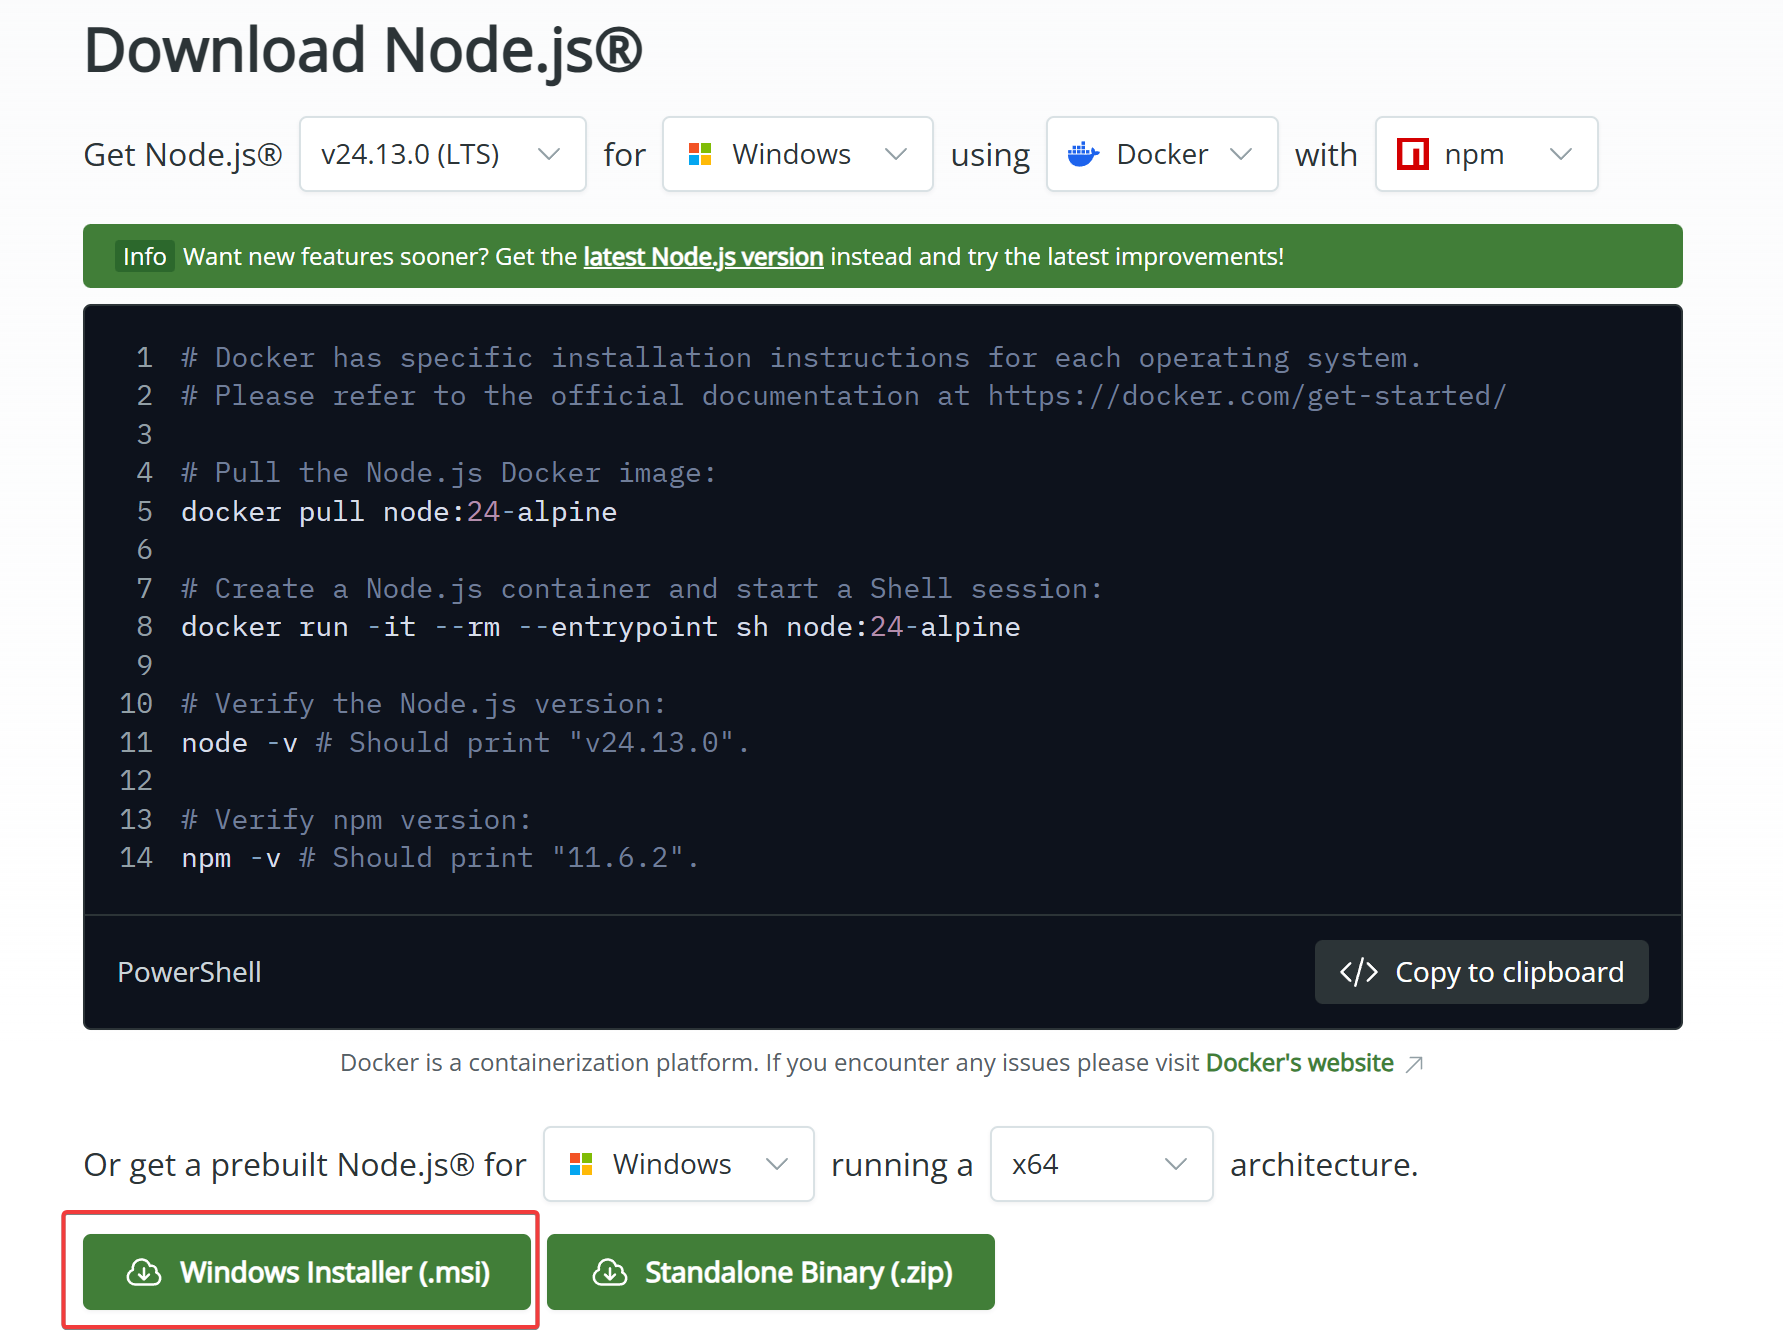This screenshot has height=1339, width=1783.
Task: Click the red npm logo icon
Action: point(1412,154)
